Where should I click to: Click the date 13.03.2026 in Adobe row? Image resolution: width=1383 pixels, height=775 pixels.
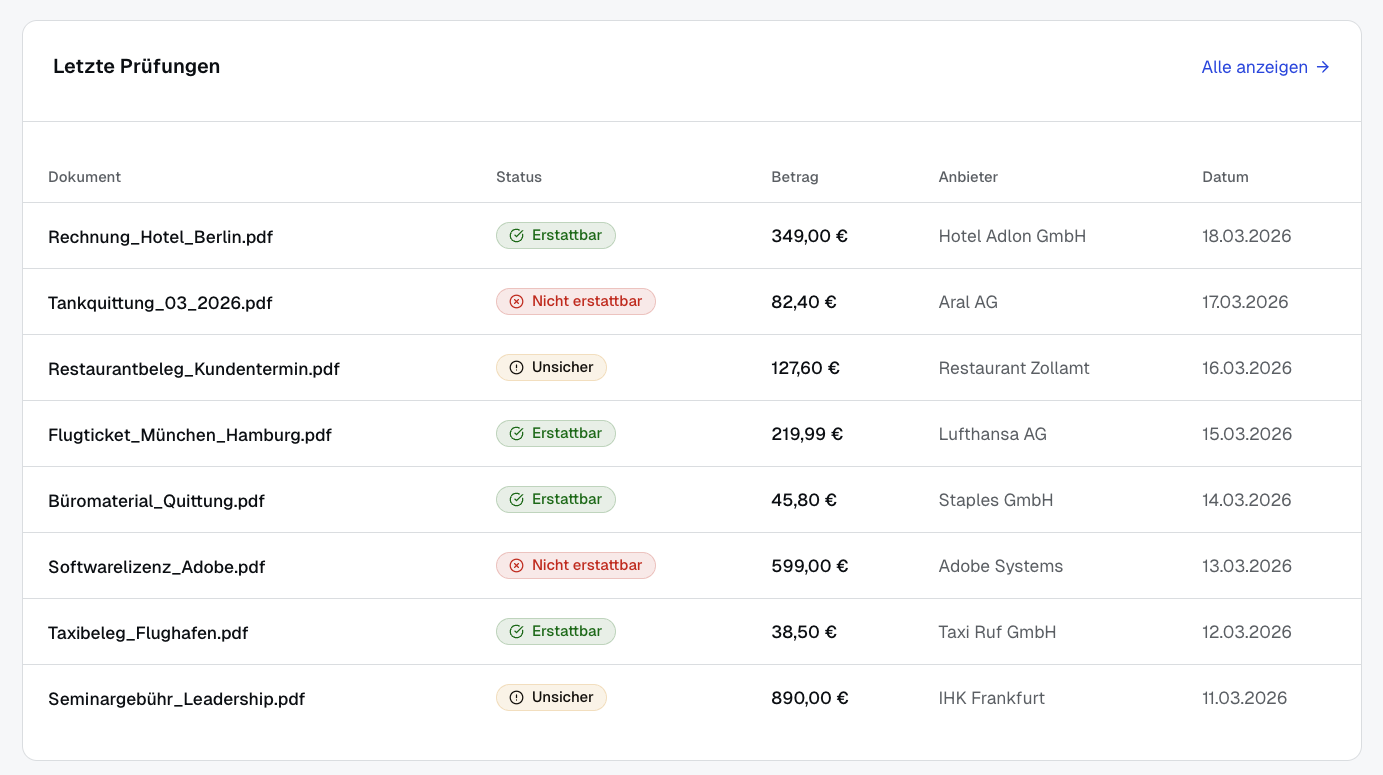pyautogui.click(x=1246, y=566)
